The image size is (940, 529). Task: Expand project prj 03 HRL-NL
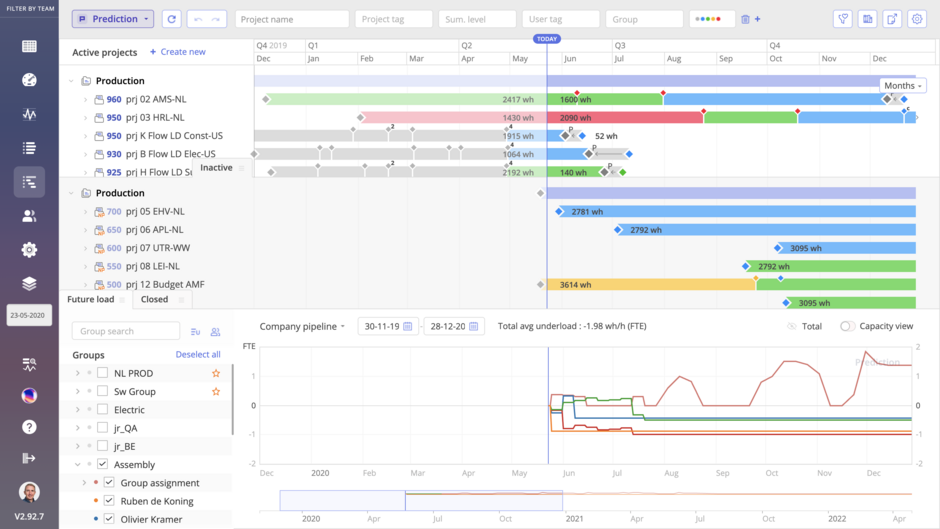click(85, 118)
